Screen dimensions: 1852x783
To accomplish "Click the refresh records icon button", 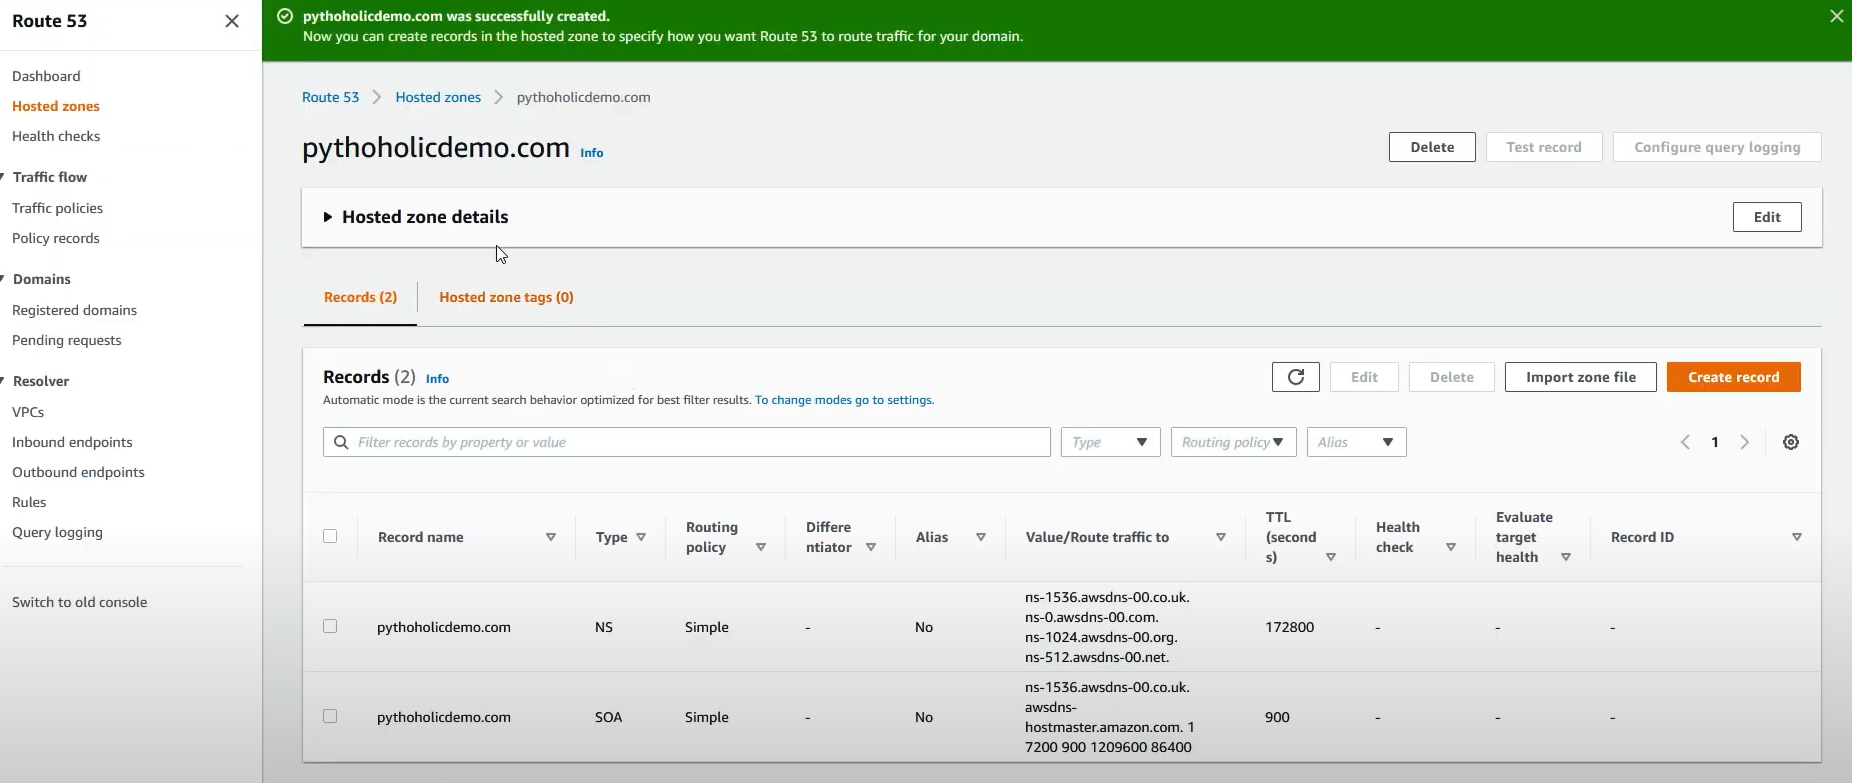I will [1296, 377].
